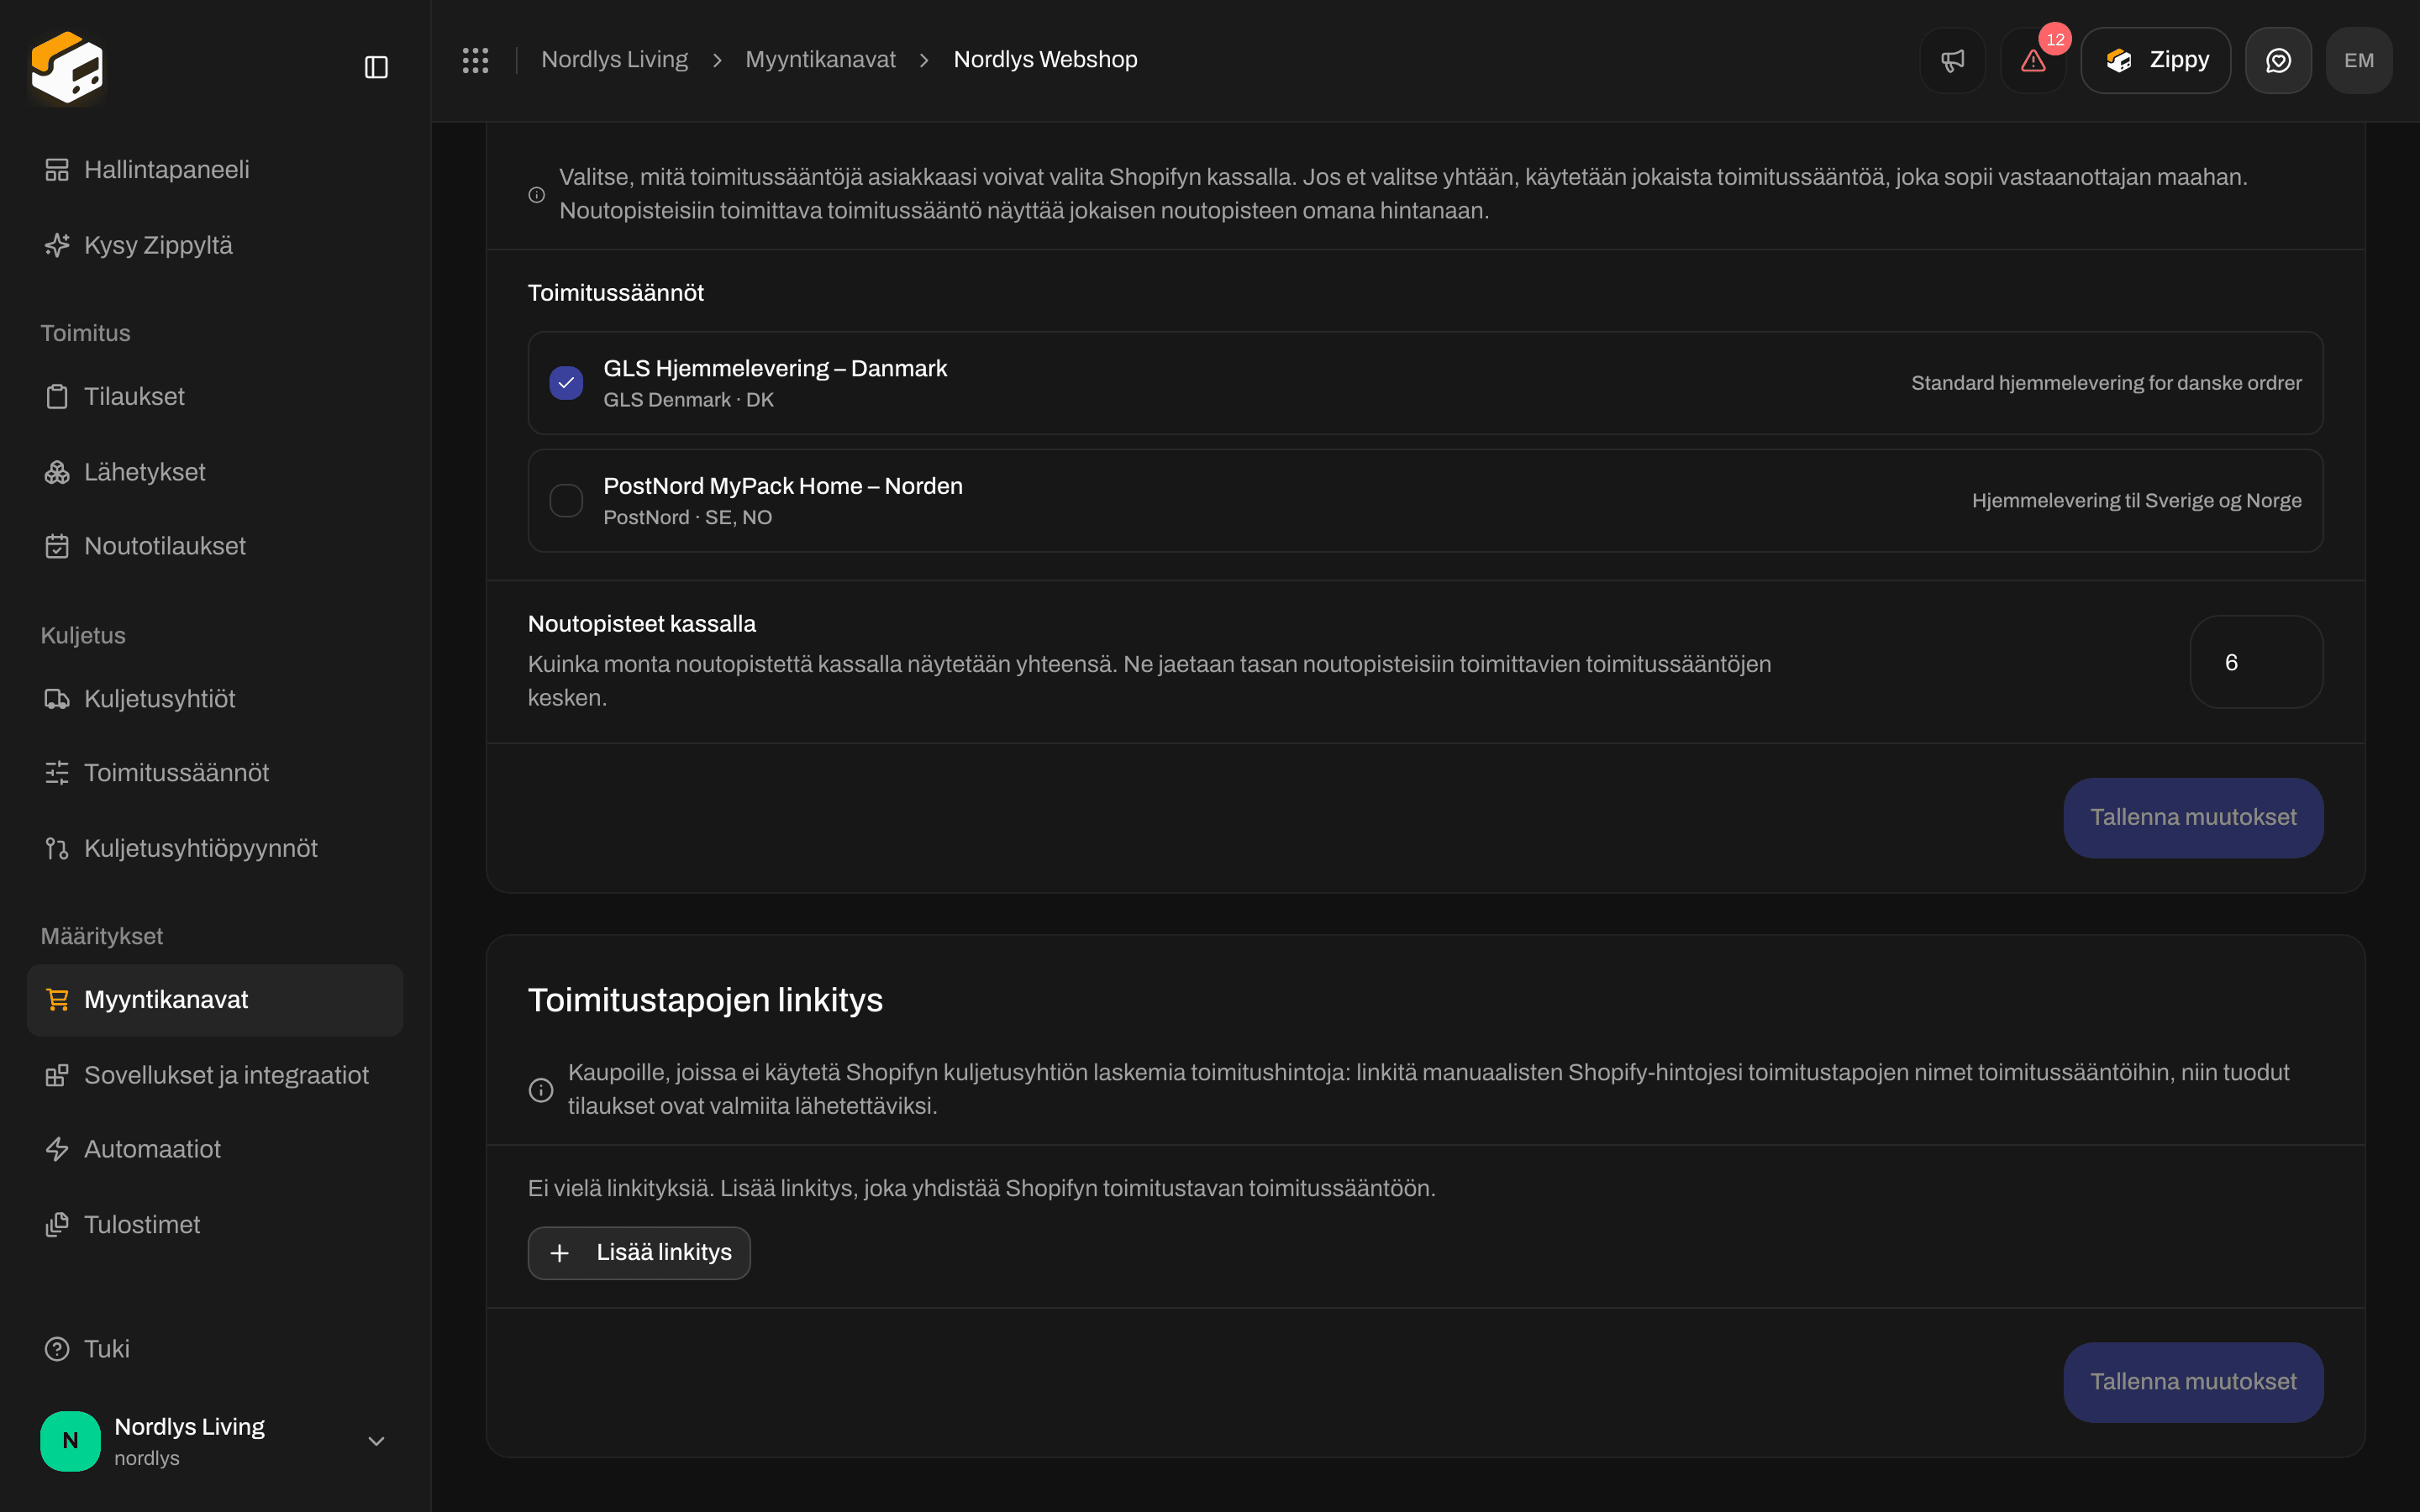Click the Hallintapaneeli dashboard icon

tap(57, 170)
